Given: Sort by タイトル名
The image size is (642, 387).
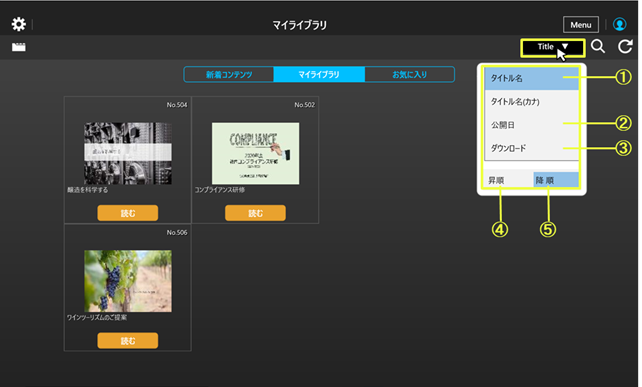Looking at the screenshot, I should point(531,78).
